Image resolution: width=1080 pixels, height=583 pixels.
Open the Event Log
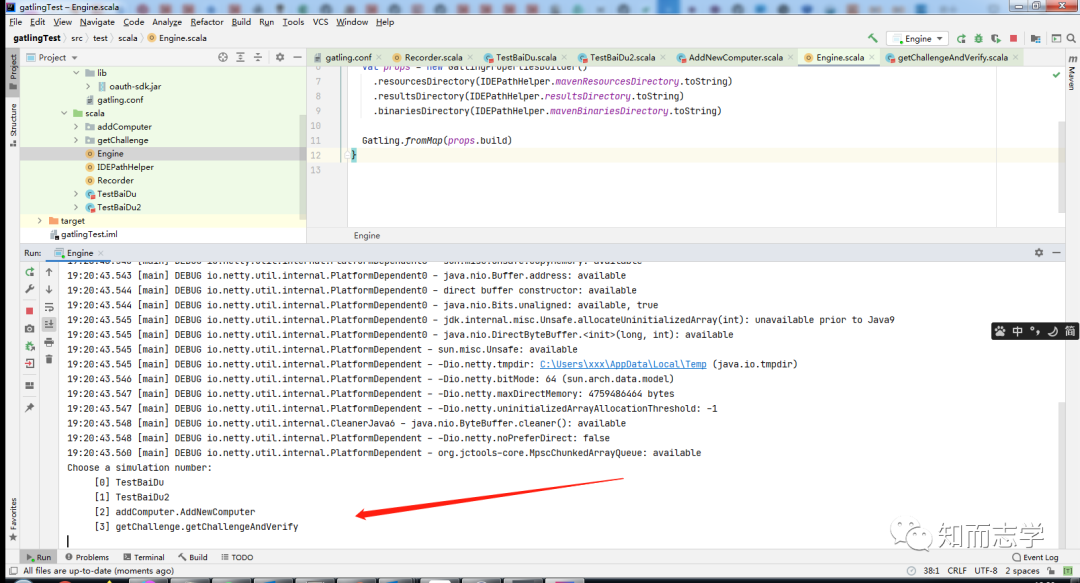click(1035, 557)
